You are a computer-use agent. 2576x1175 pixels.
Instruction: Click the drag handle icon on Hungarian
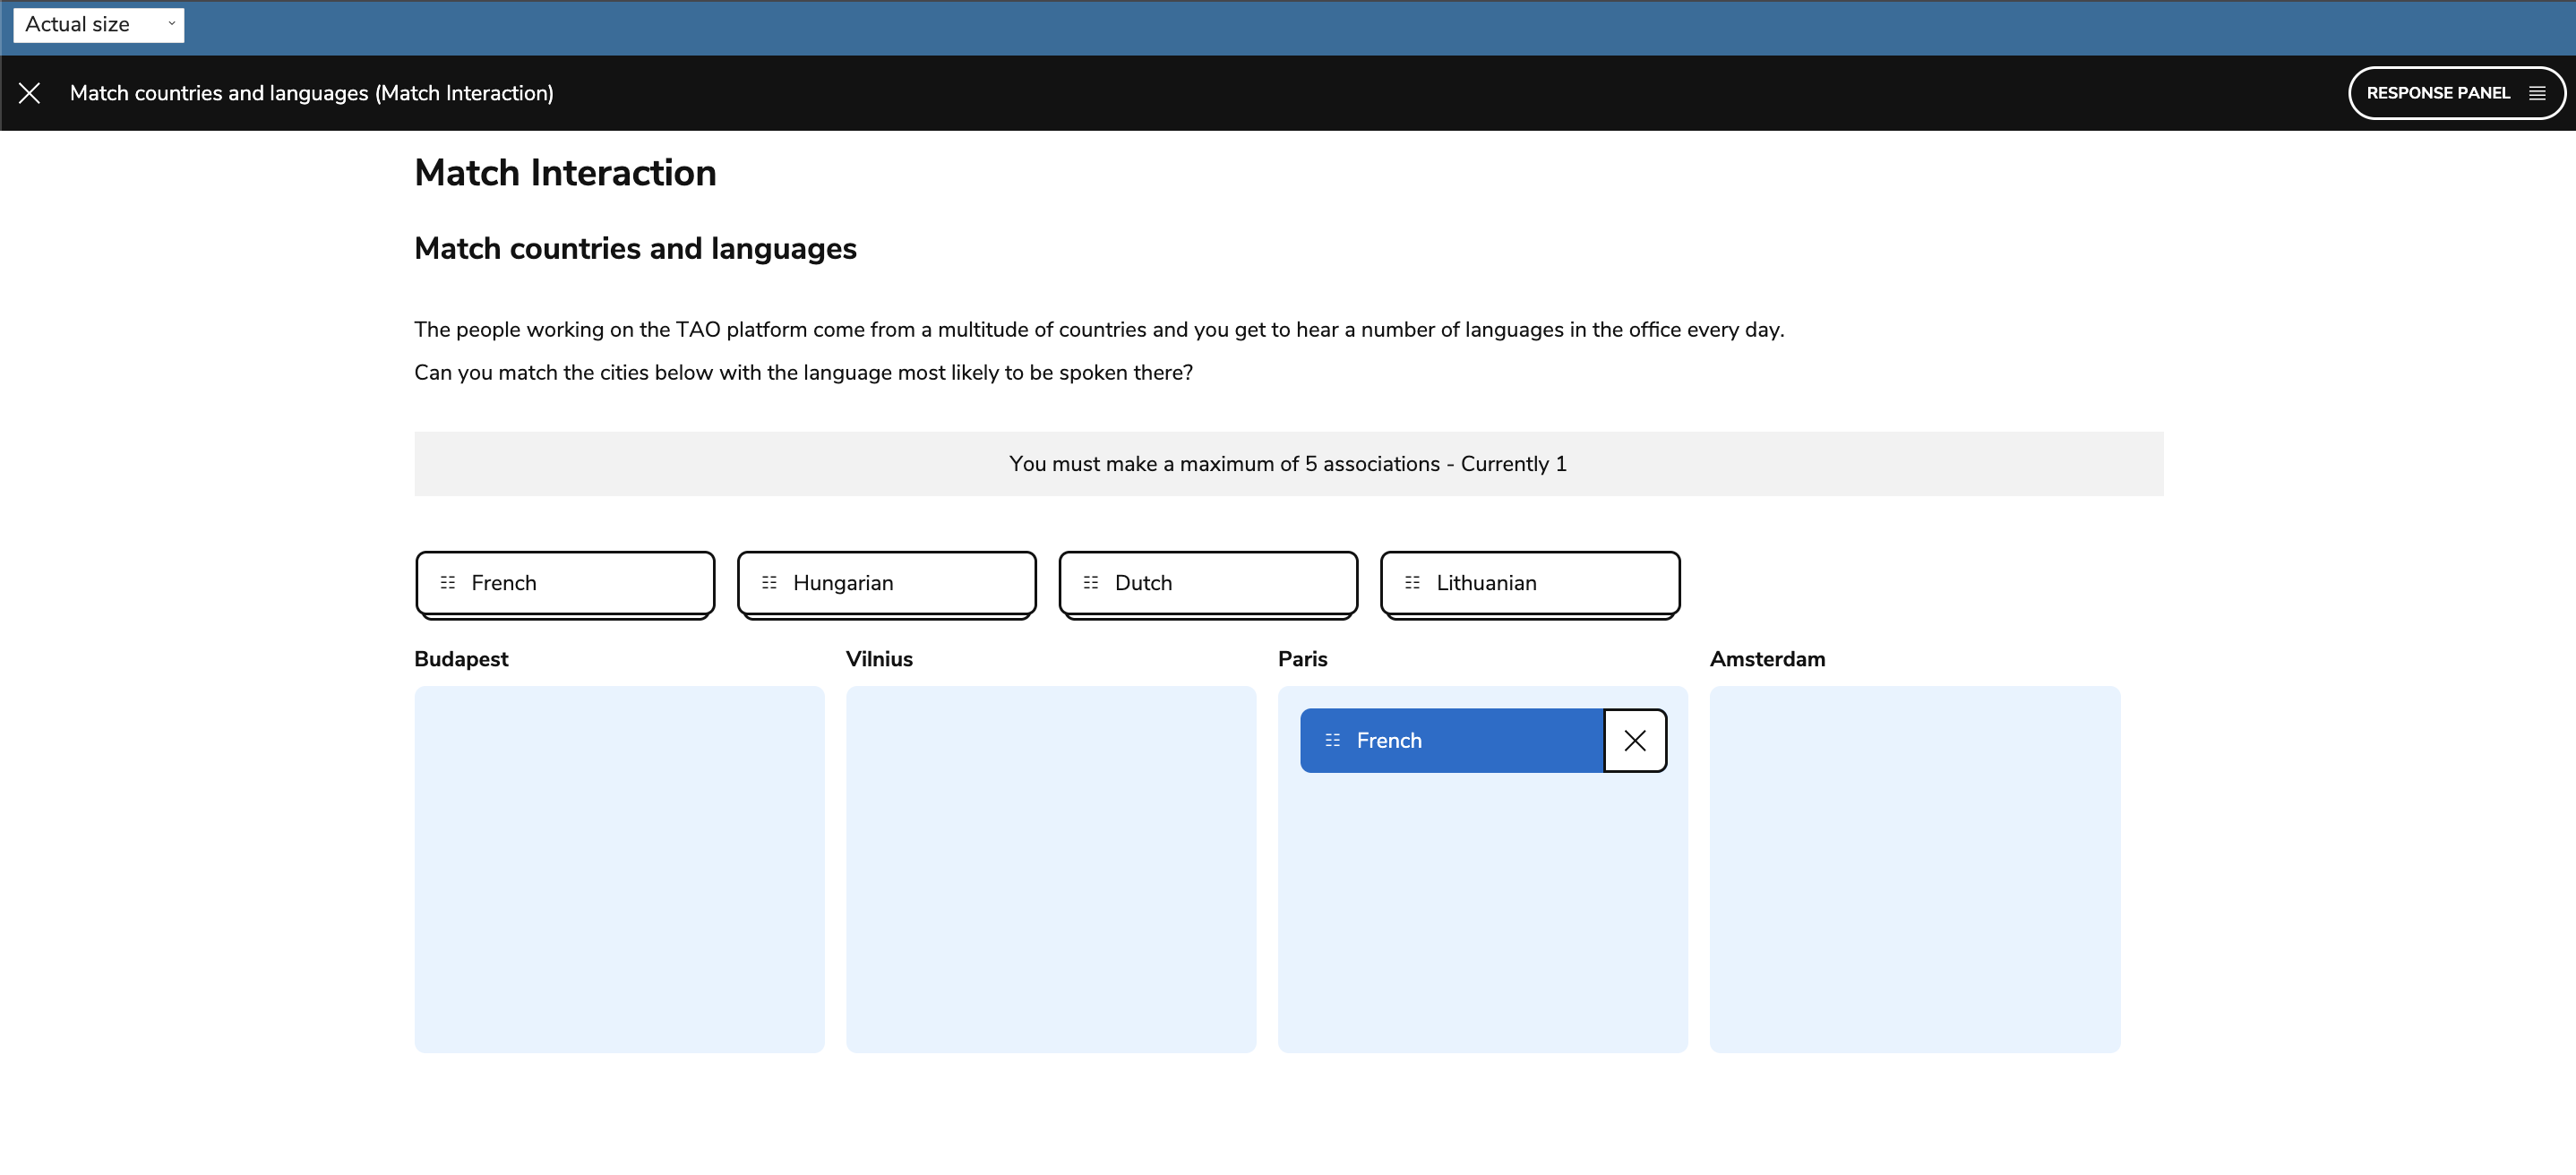tap(769, 583)
